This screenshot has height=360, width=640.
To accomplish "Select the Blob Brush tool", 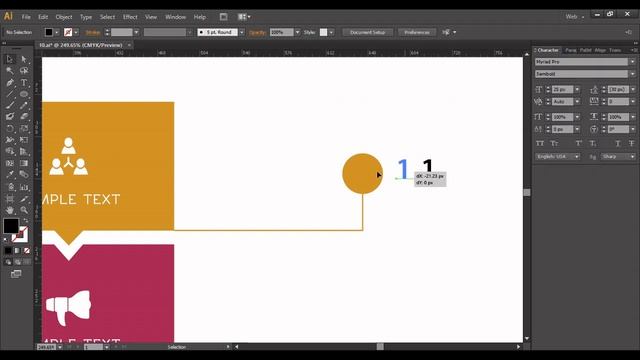I will [x=9, y=117].
